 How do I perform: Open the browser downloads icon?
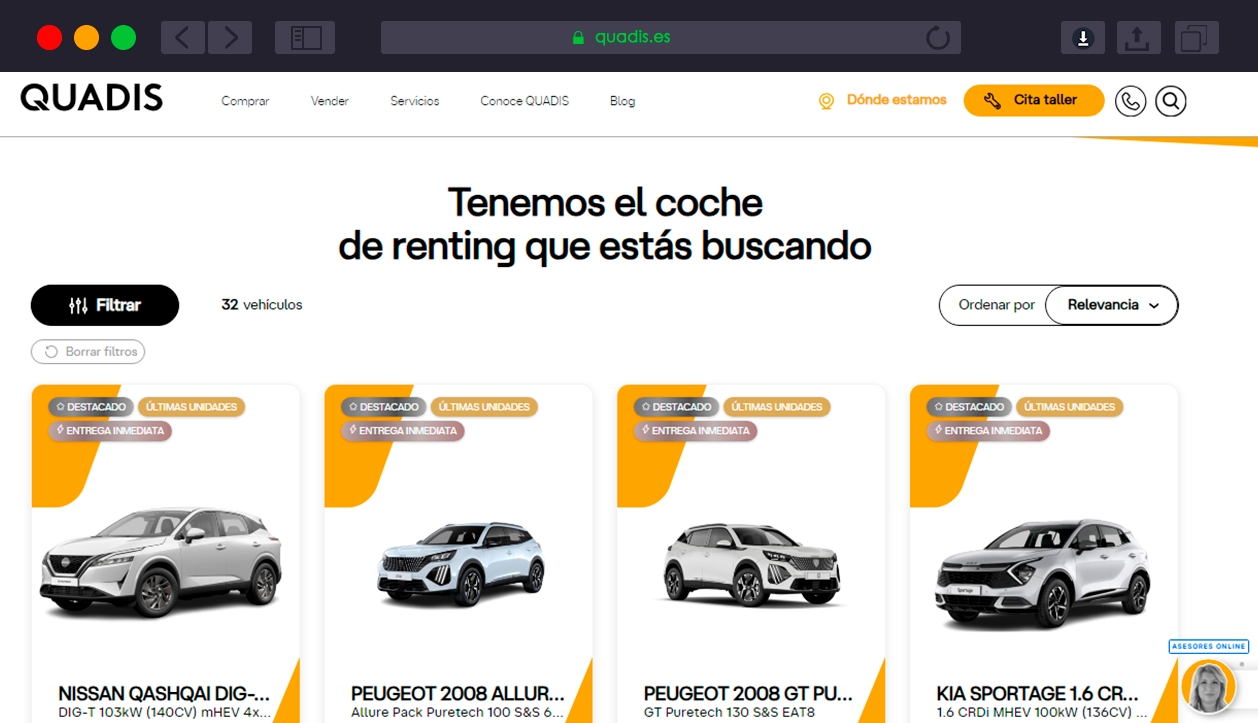[1082, 38]
